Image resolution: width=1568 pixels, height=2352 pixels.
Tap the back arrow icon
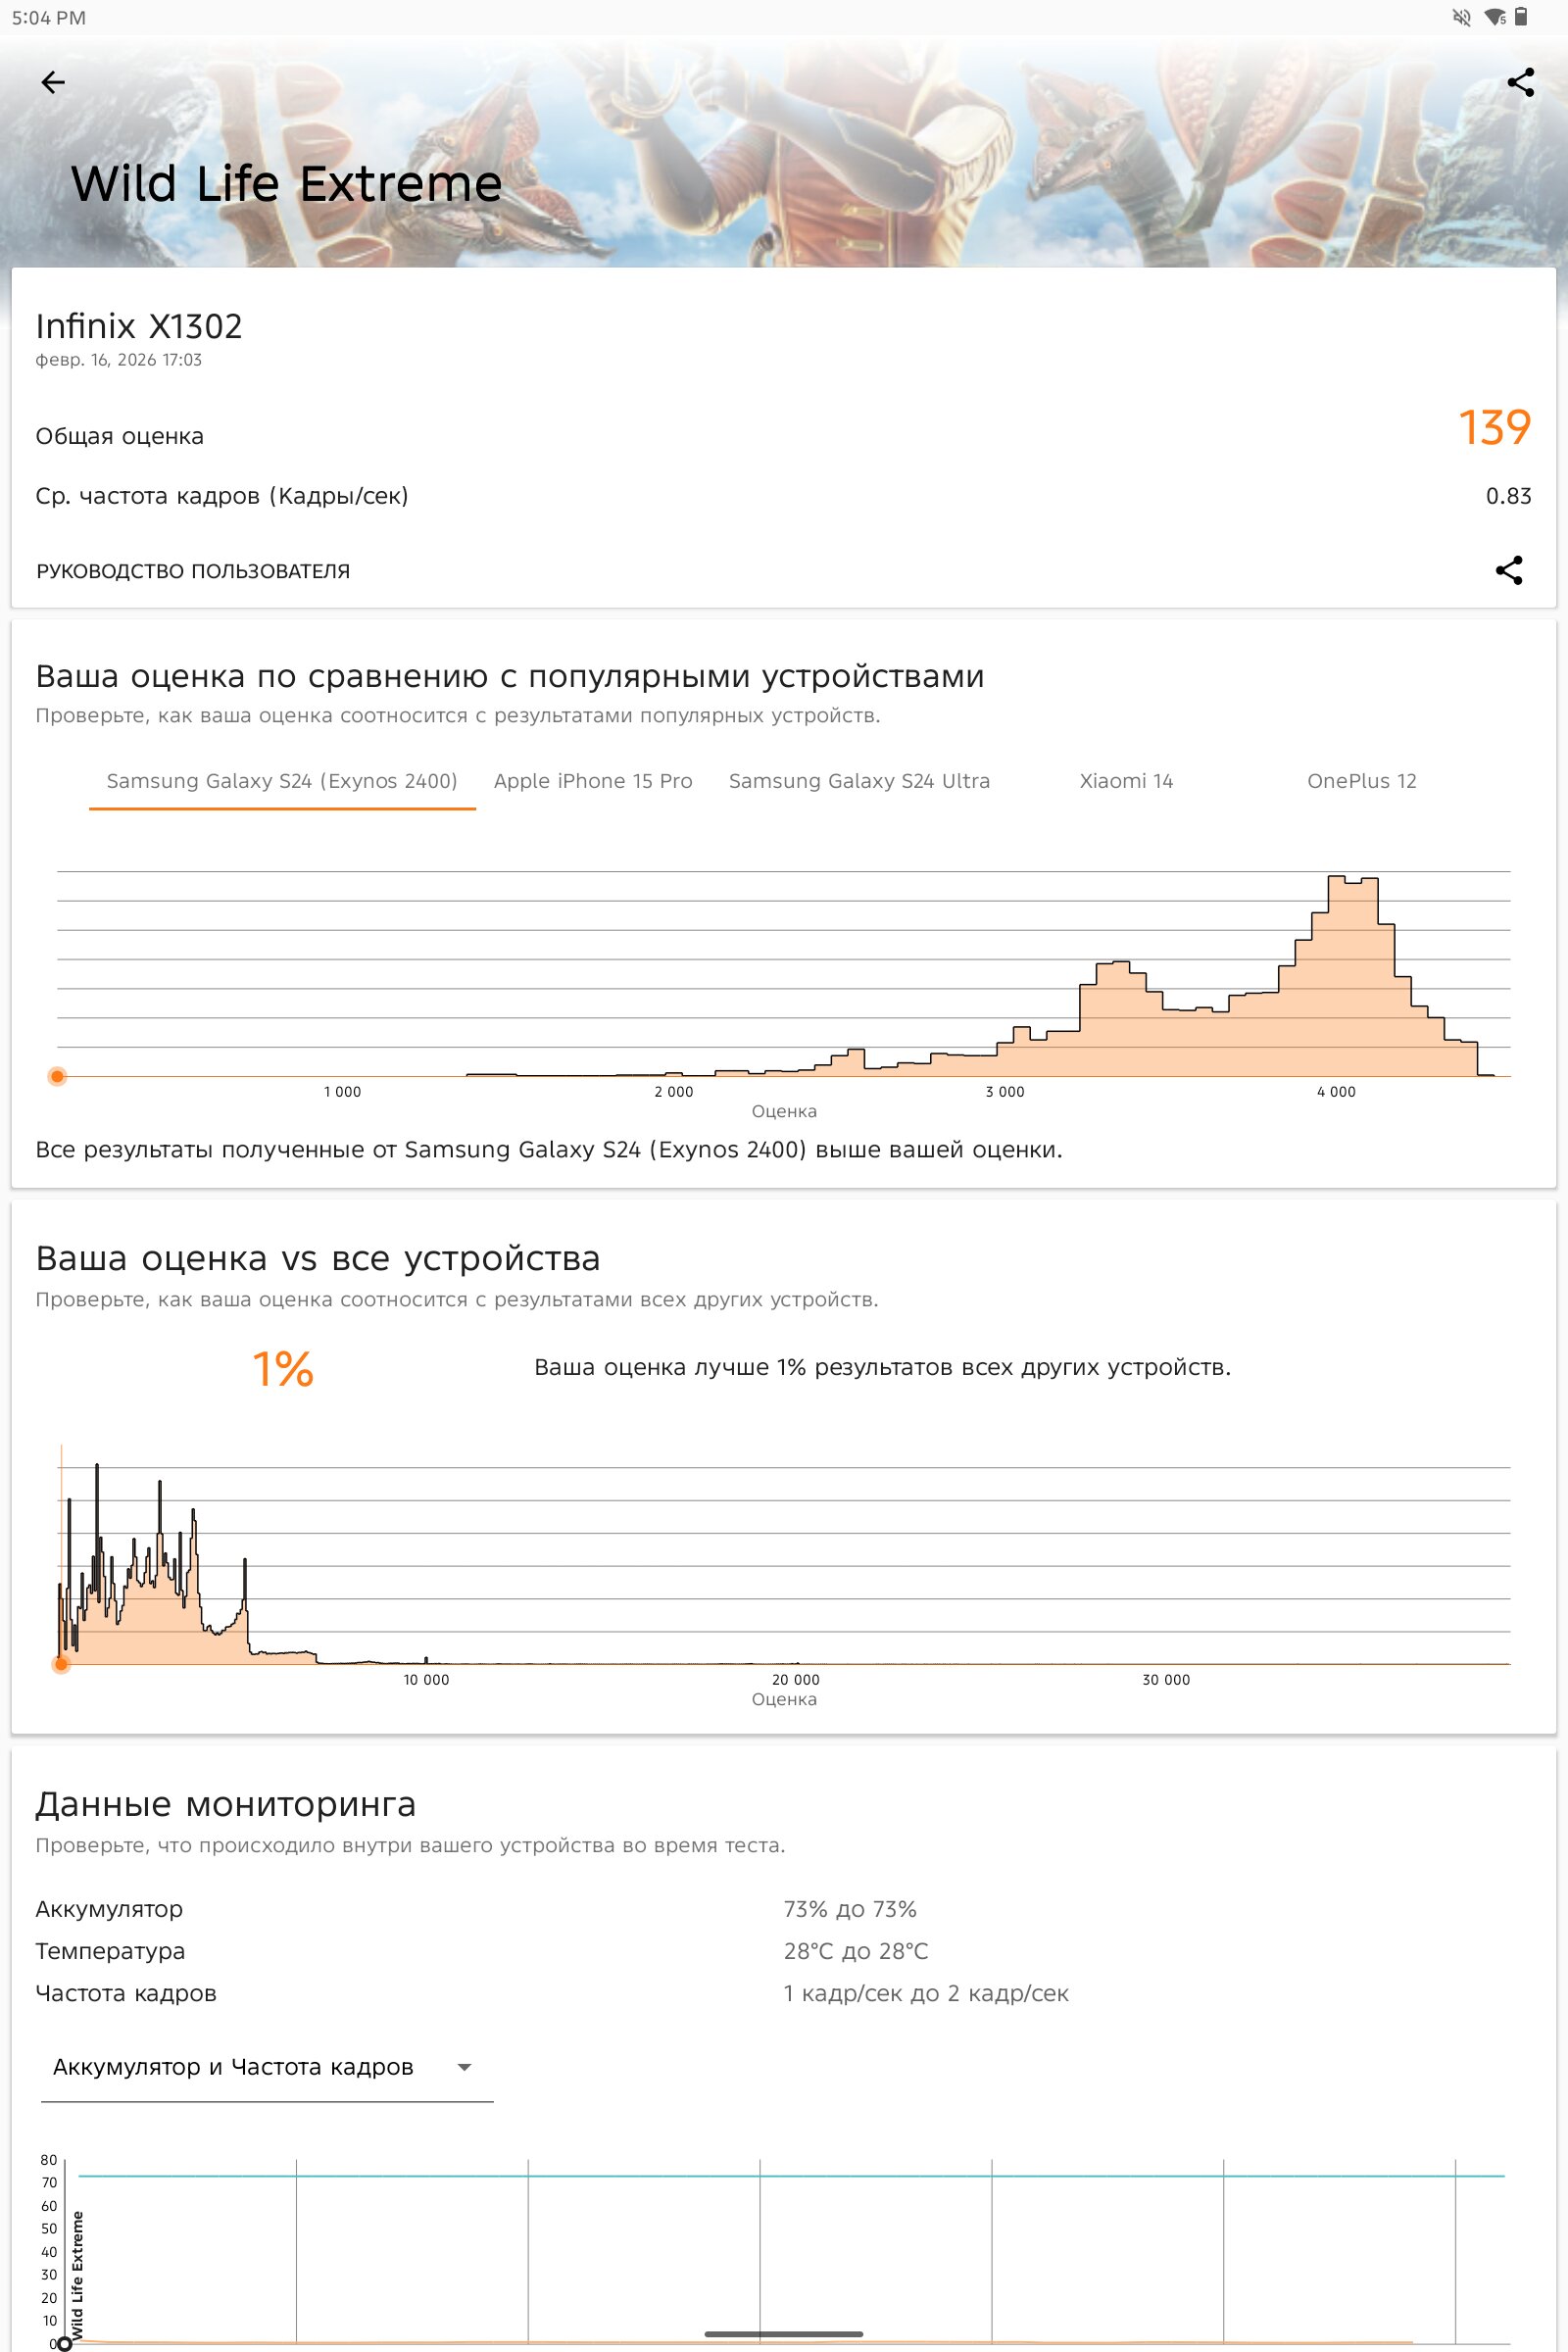coord(53,82)
